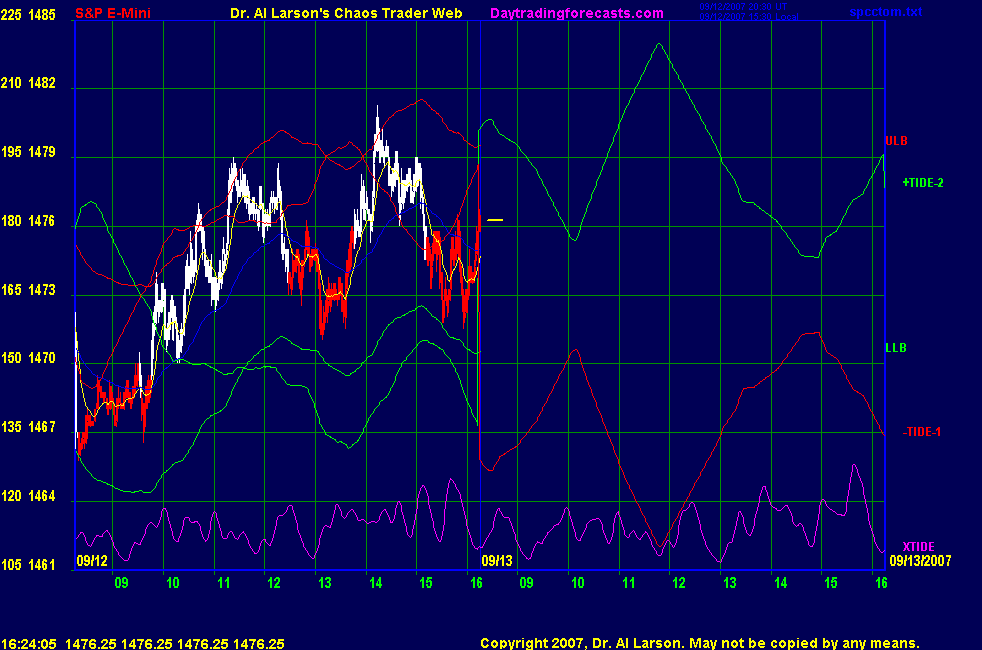Screen dimensions: 982x650
Task: Click the 14 hour label of the 09/12 session
Action: tap(375, 583)
